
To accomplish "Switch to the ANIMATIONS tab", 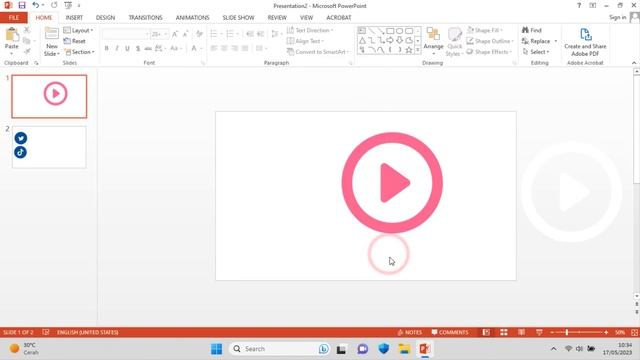I will tap(192, 18).
